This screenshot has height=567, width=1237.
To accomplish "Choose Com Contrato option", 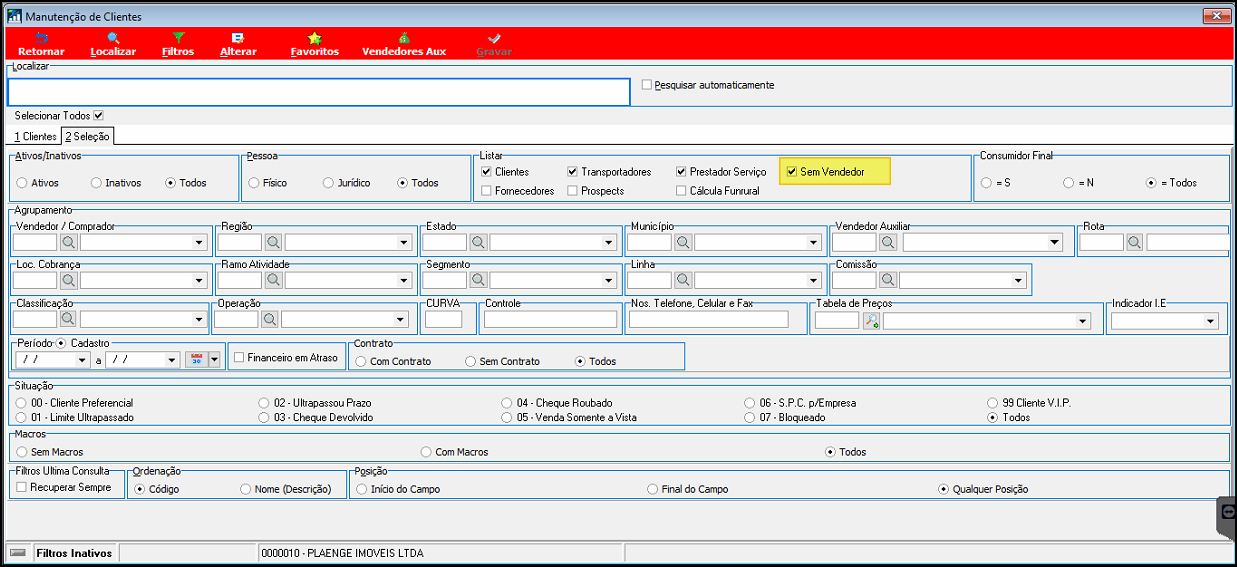I will pos(361,361).
